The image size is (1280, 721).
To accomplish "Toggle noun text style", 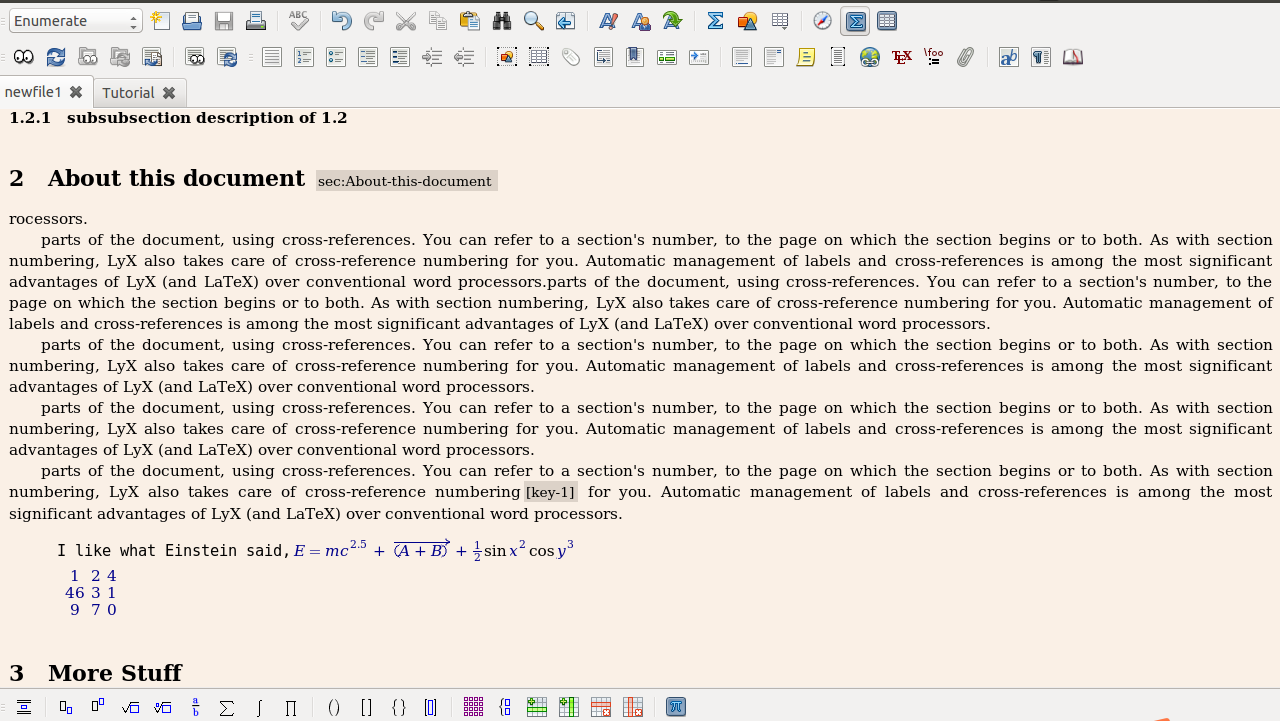I will point(640,21).
